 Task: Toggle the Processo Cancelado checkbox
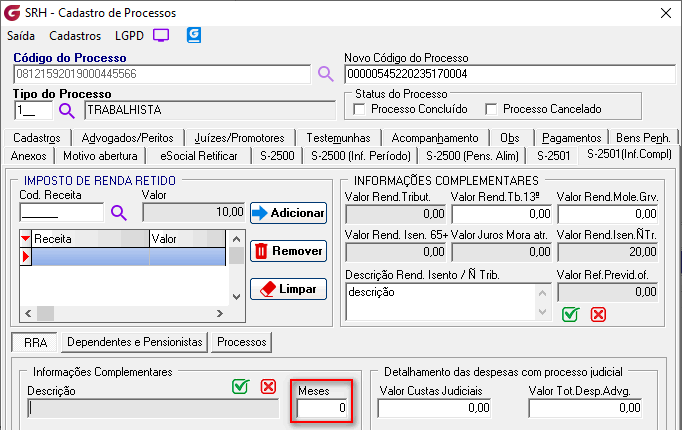[491, 109]
